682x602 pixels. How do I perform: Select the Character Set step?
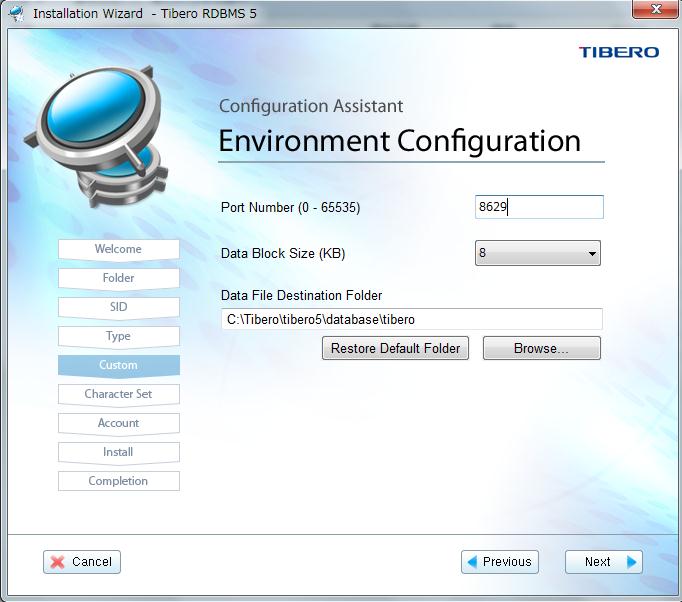coord(119,395)
